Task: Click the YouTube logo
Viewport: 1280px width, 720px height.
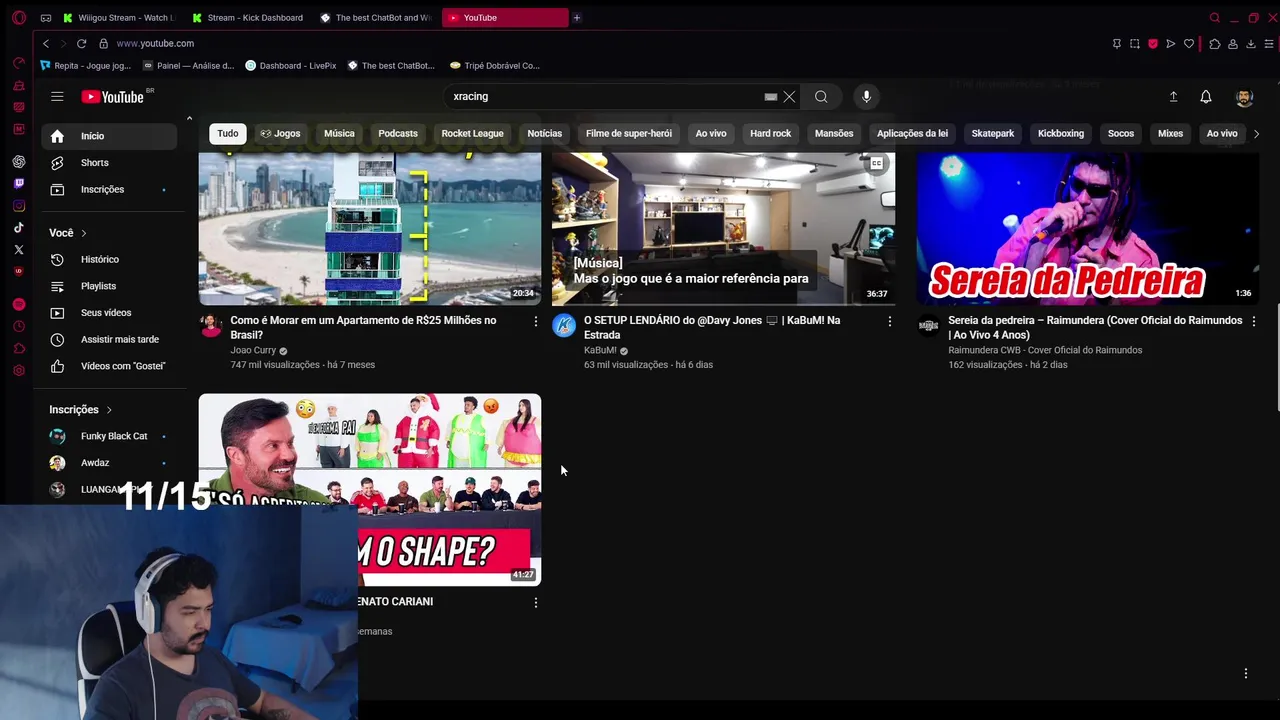Action: (113, 97)
